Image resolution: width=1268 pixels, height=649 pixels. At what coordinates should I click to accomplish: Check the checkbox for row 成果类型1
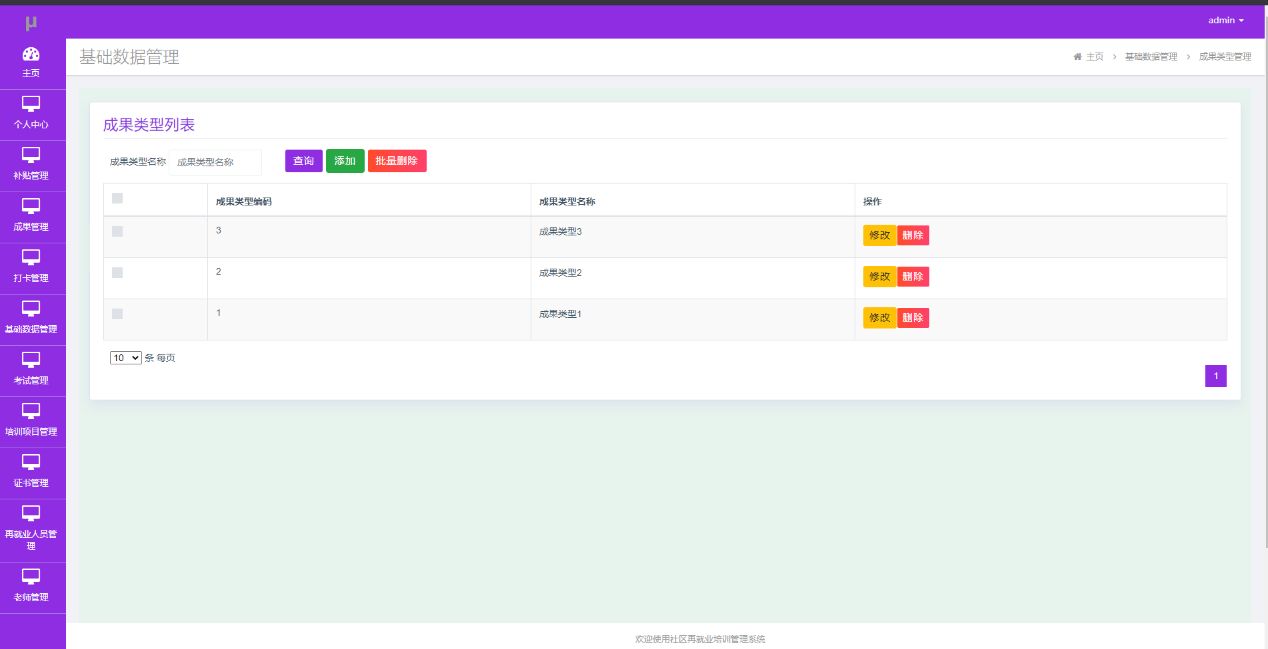click(x=117, y=313)
